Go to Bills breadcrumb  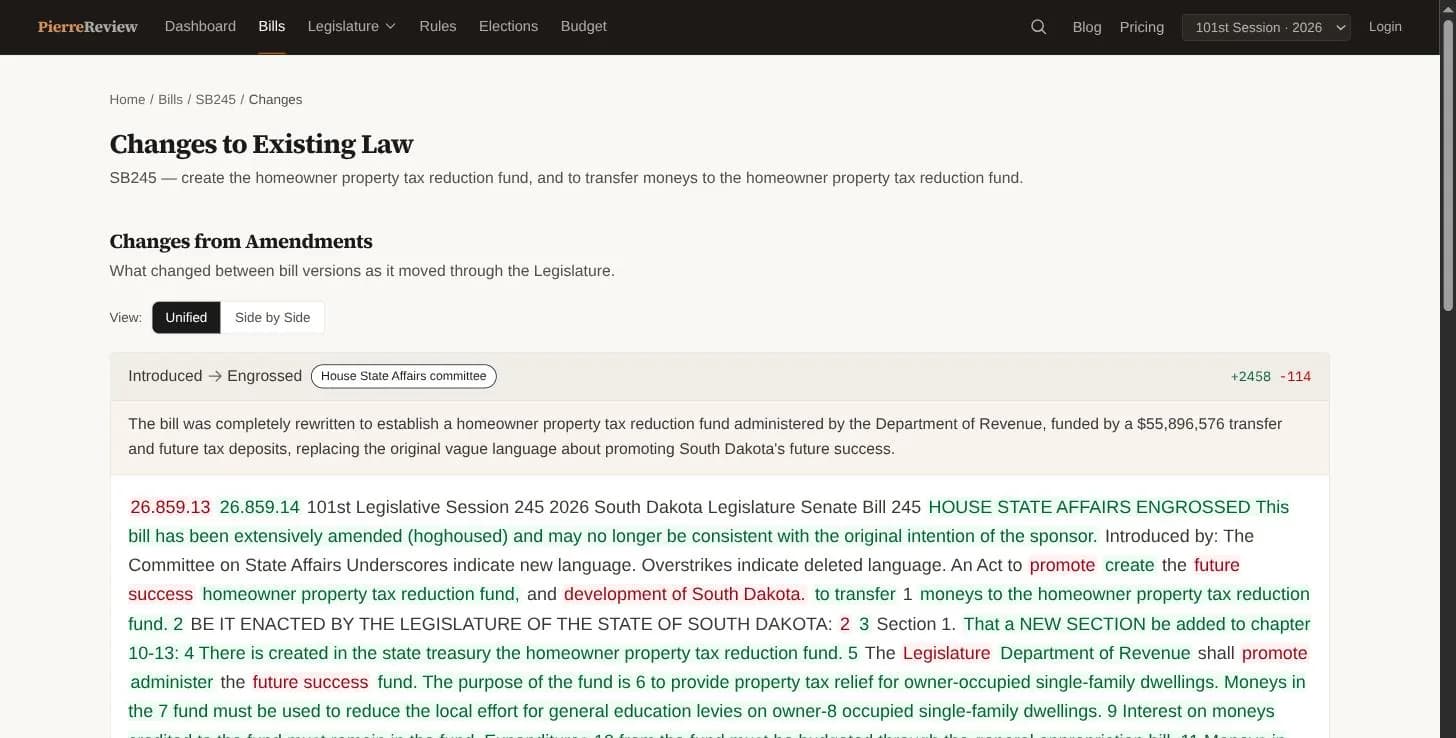170,99
